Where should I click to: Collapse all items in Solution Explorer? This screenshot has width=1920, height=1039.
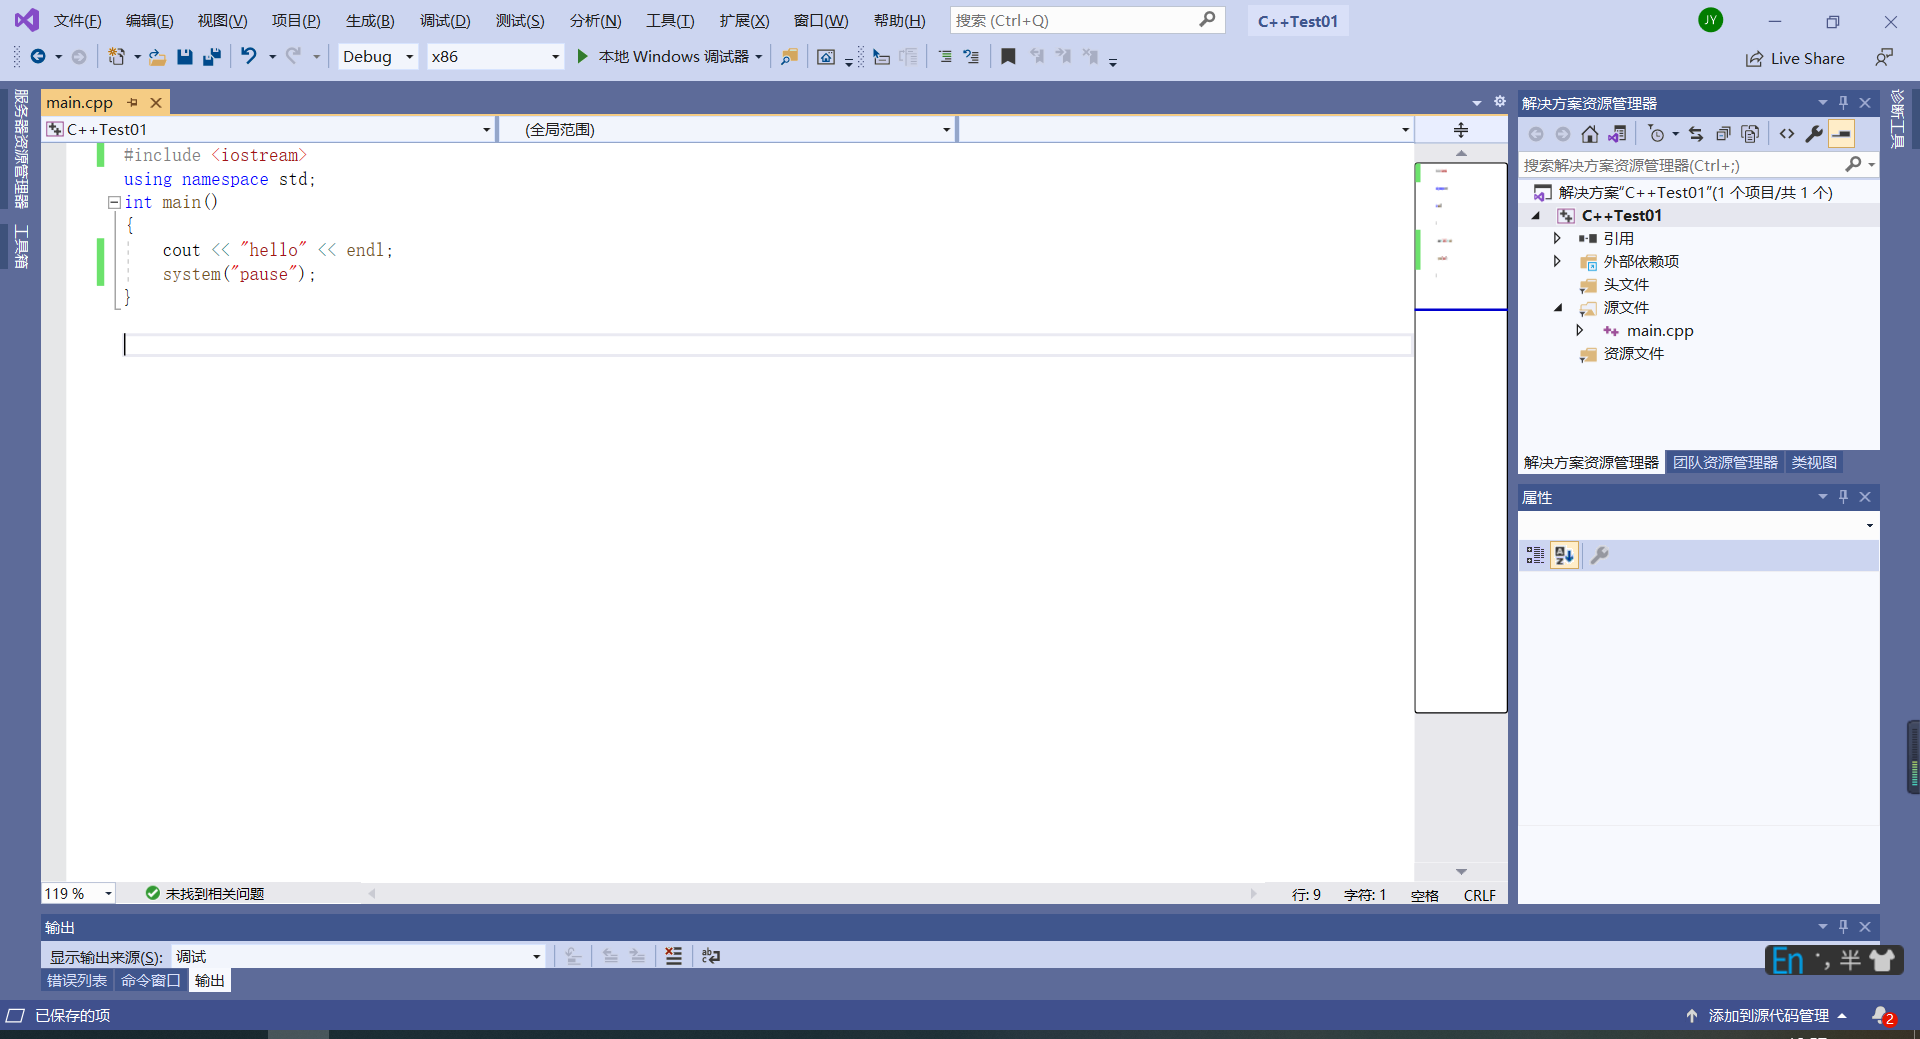click(1723, 134)
